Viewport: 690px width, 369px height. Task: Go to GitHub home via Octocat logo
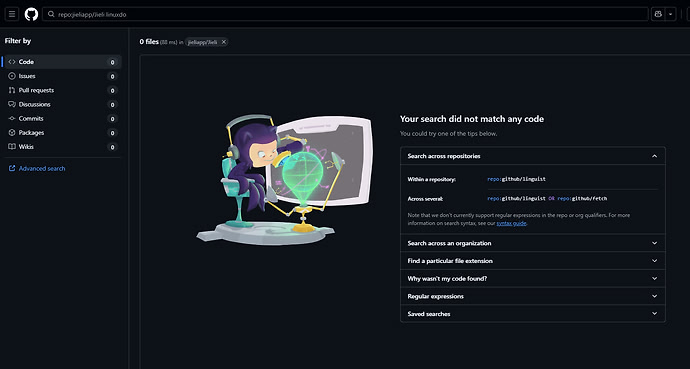[x=31, y=14]
